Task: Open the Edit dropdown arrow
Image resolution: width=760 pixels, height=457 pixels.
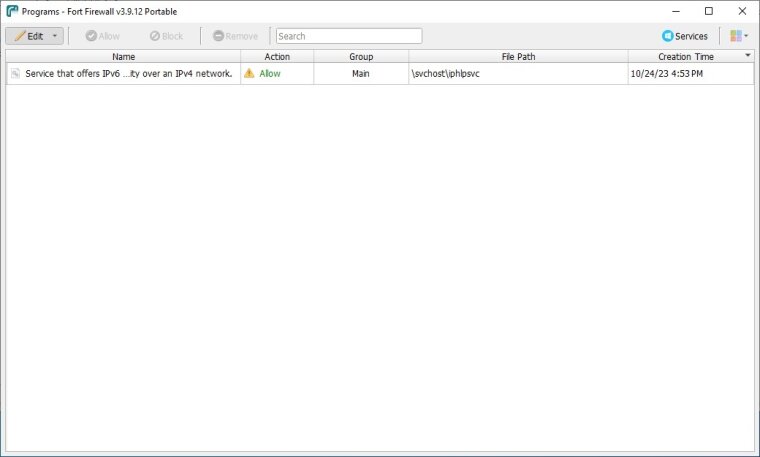Action: click(x=55, y=36)
